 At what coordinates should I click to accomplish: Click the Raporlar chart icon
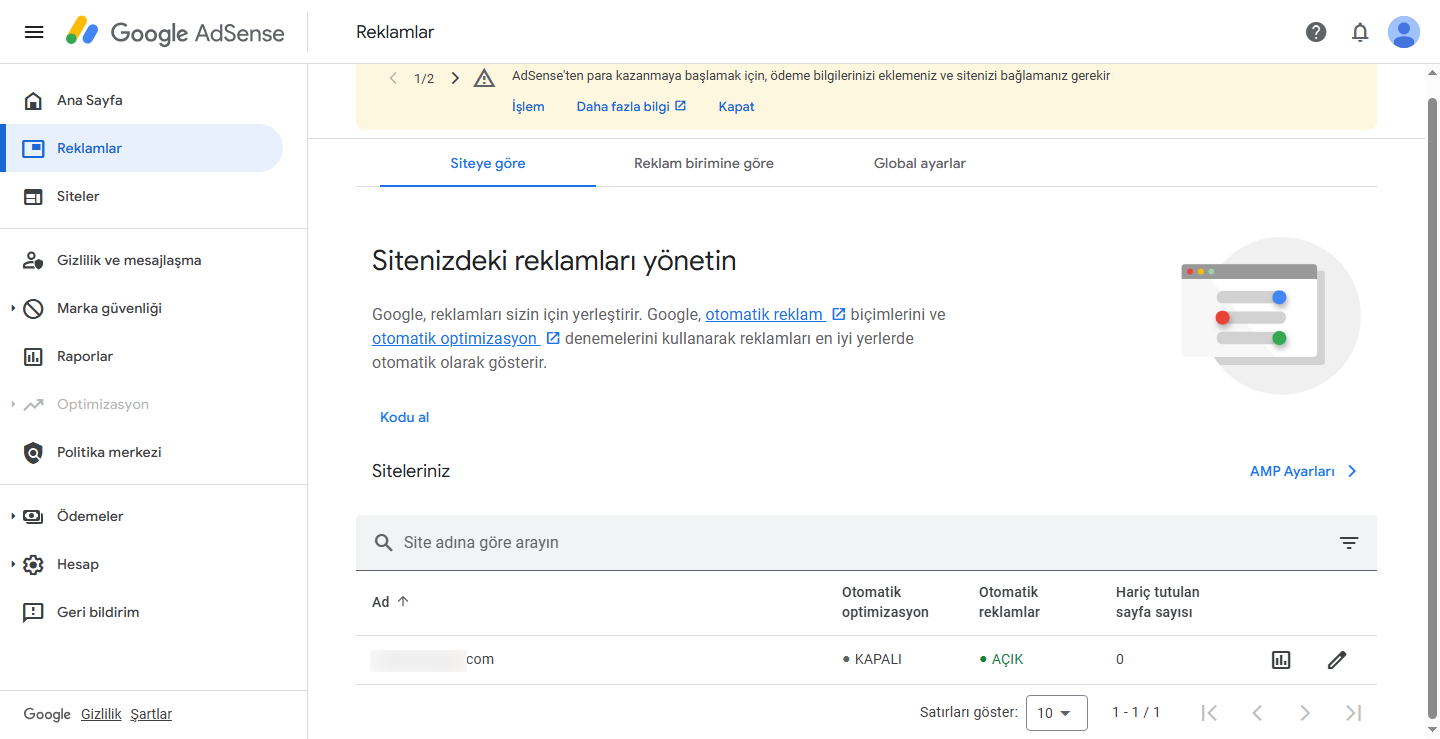(33, 356)
